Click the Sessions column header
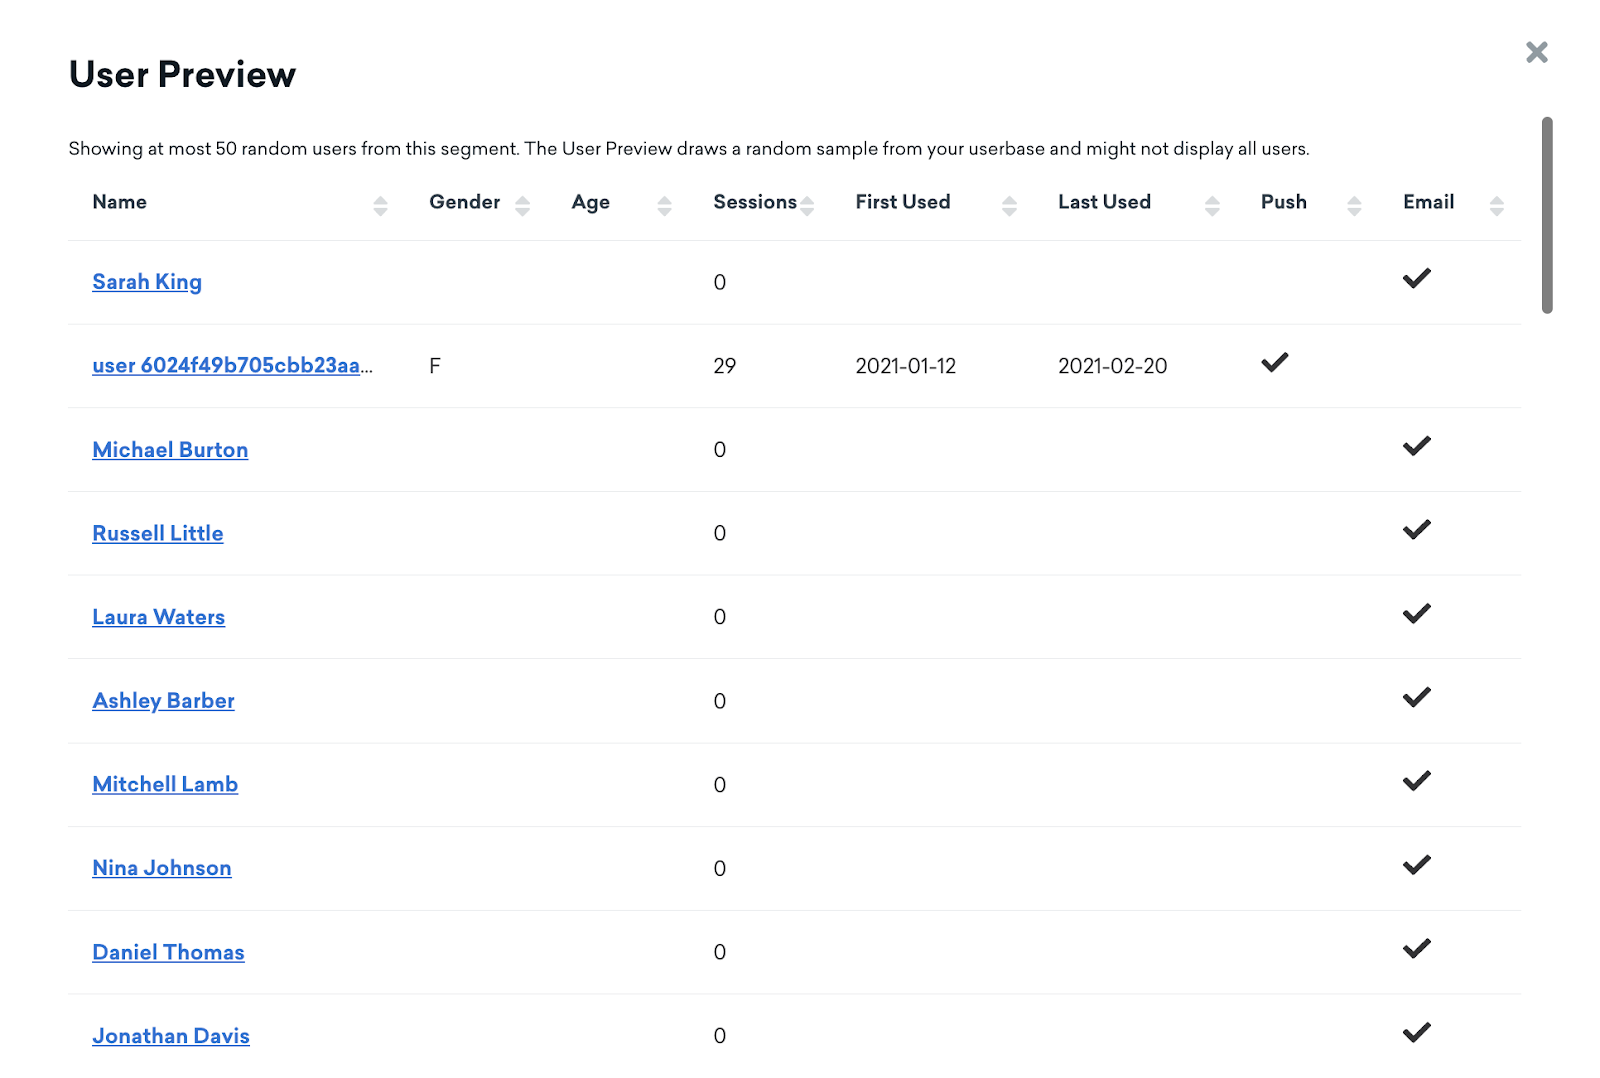Image resolution: width=1600 pixels, height=1078 pixels. (756, 202)
